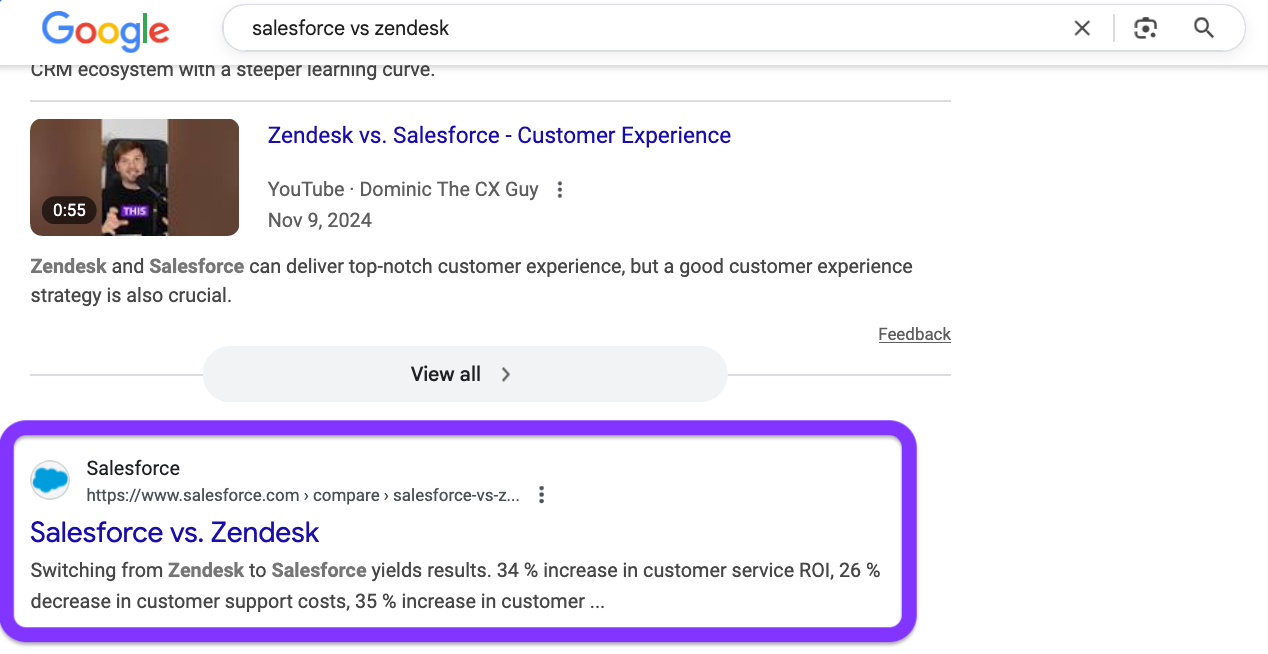Click the 0:55 duration badge
The image size is (1268, 654).
click(x=70, y=210)
